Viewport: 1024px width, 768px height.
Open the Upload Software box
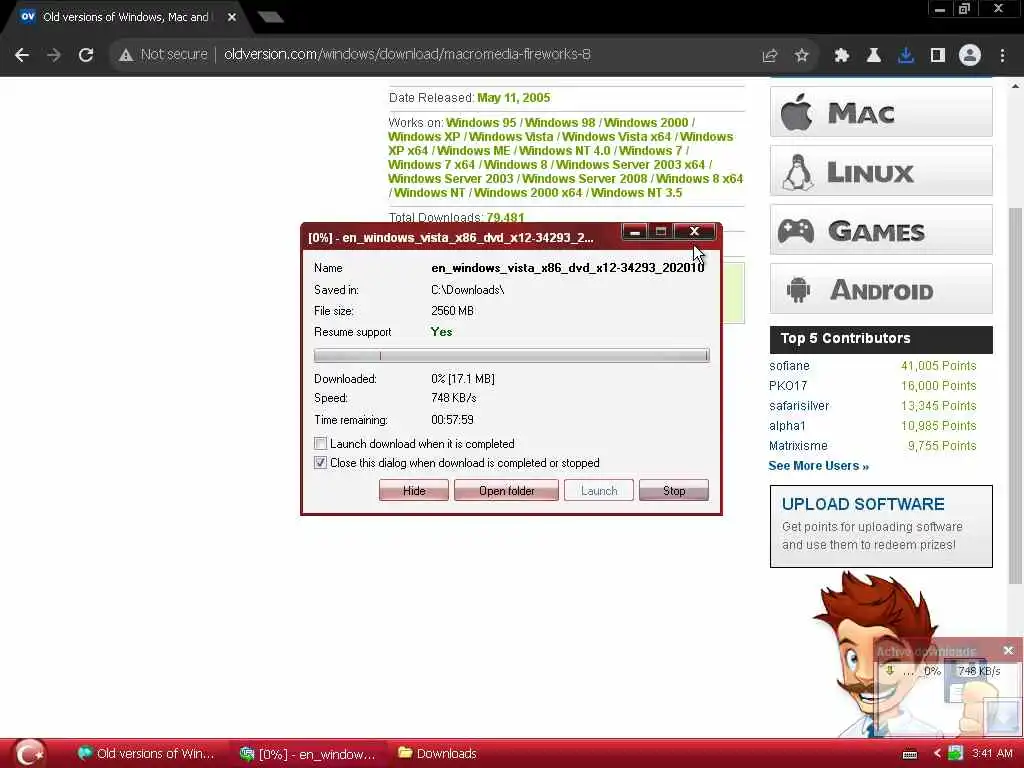[x=881, y=526]
